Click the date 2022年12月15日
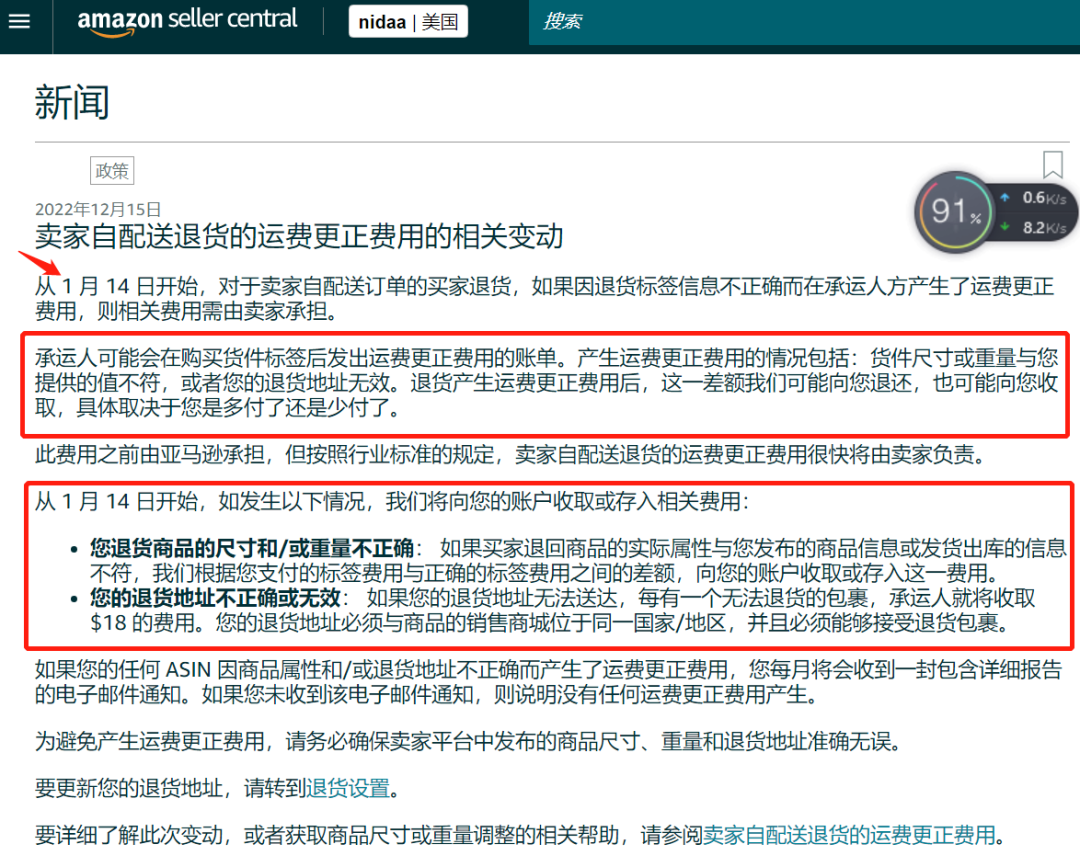 click(98, 209)
